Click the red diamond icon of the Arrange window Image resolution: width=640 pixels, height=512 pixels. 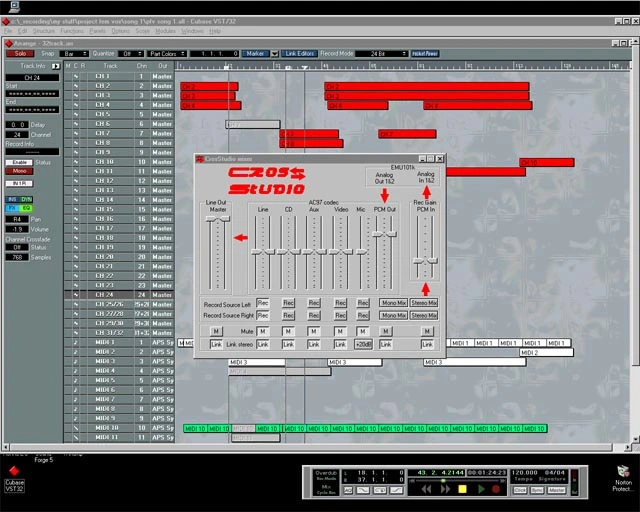click(x=9, y=43)
